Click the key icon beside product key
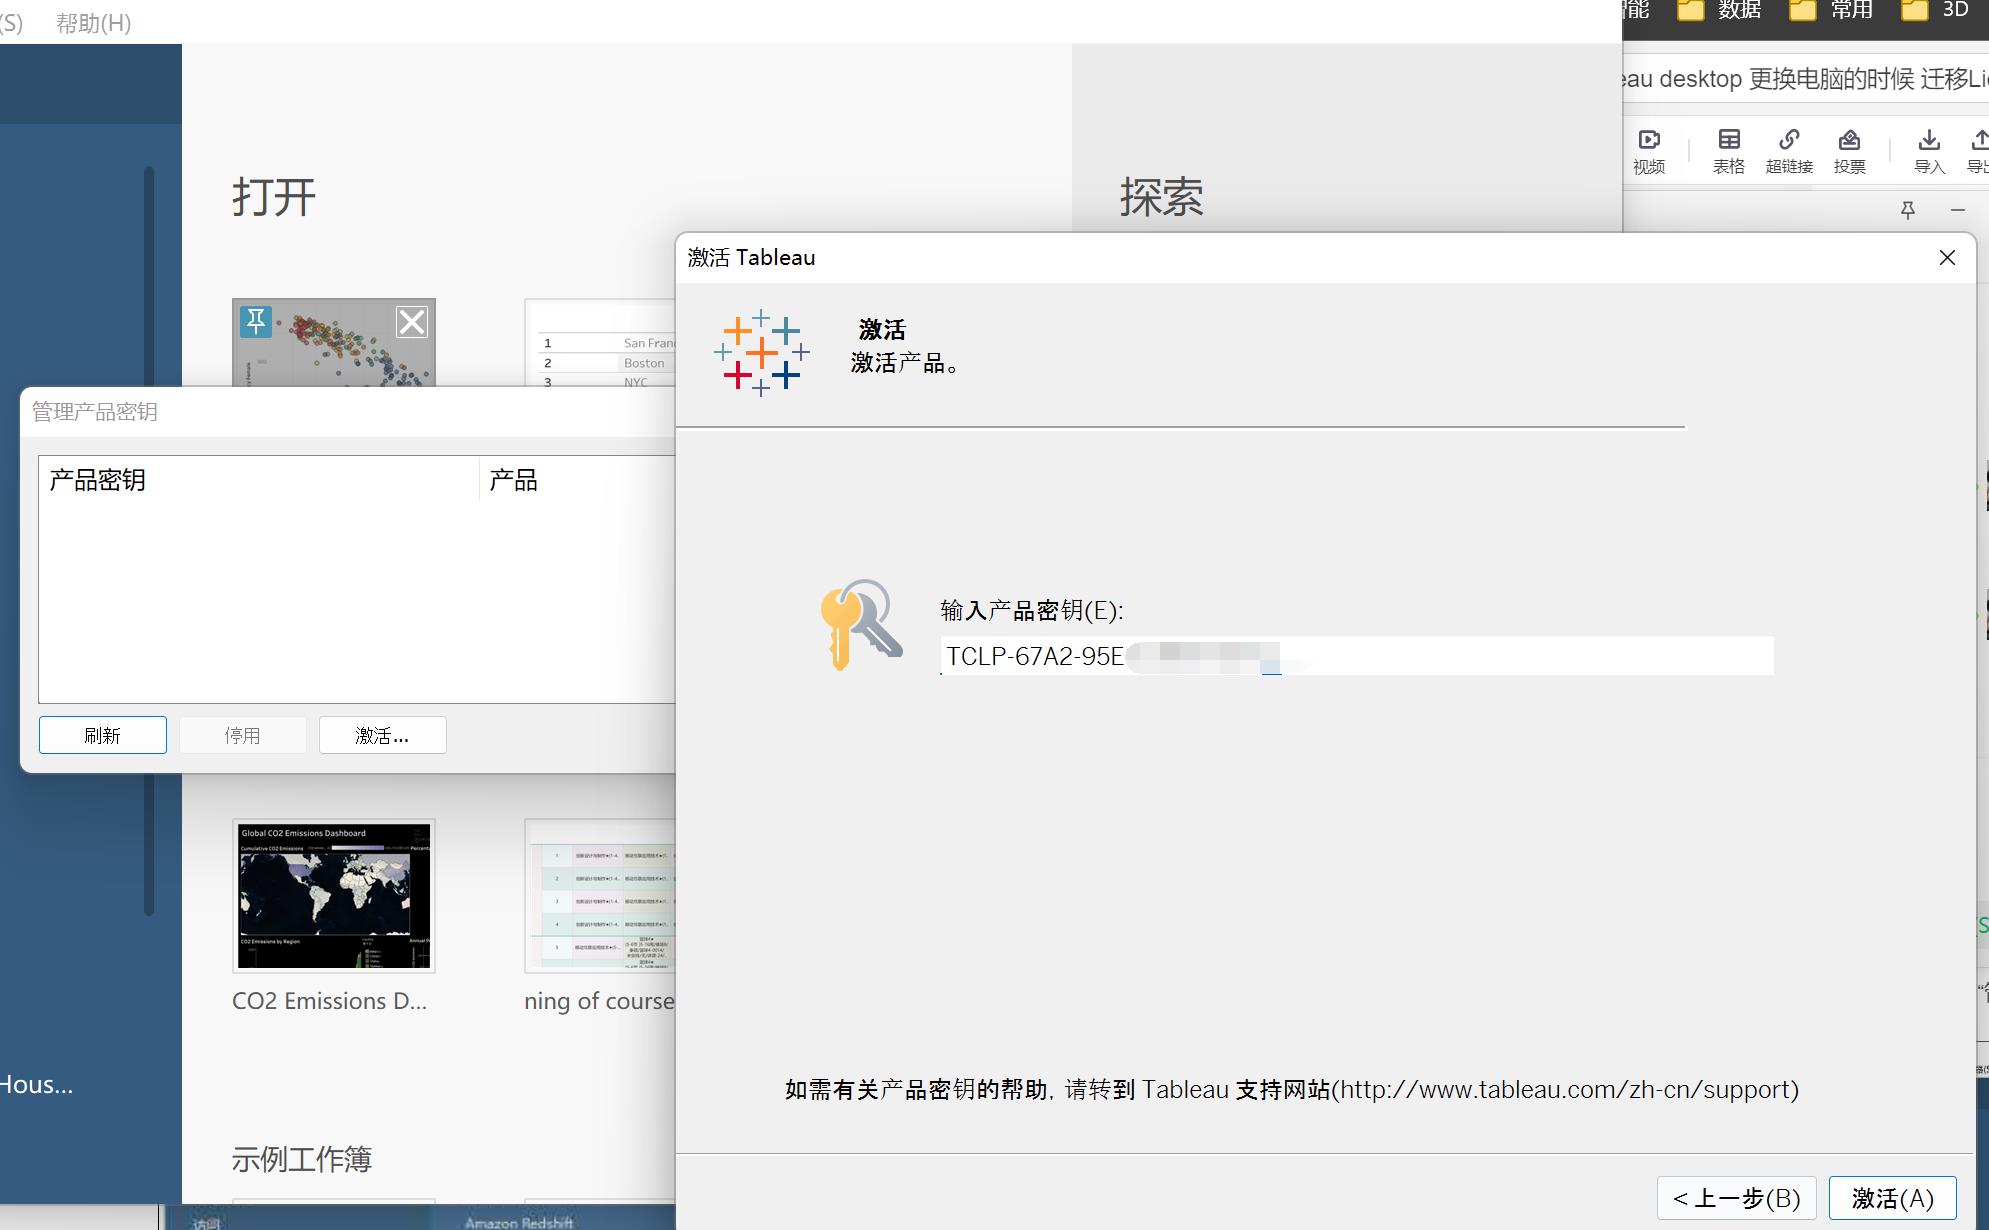The image size is (1989, 1230). pyautogui.click(x=861, y=625)
